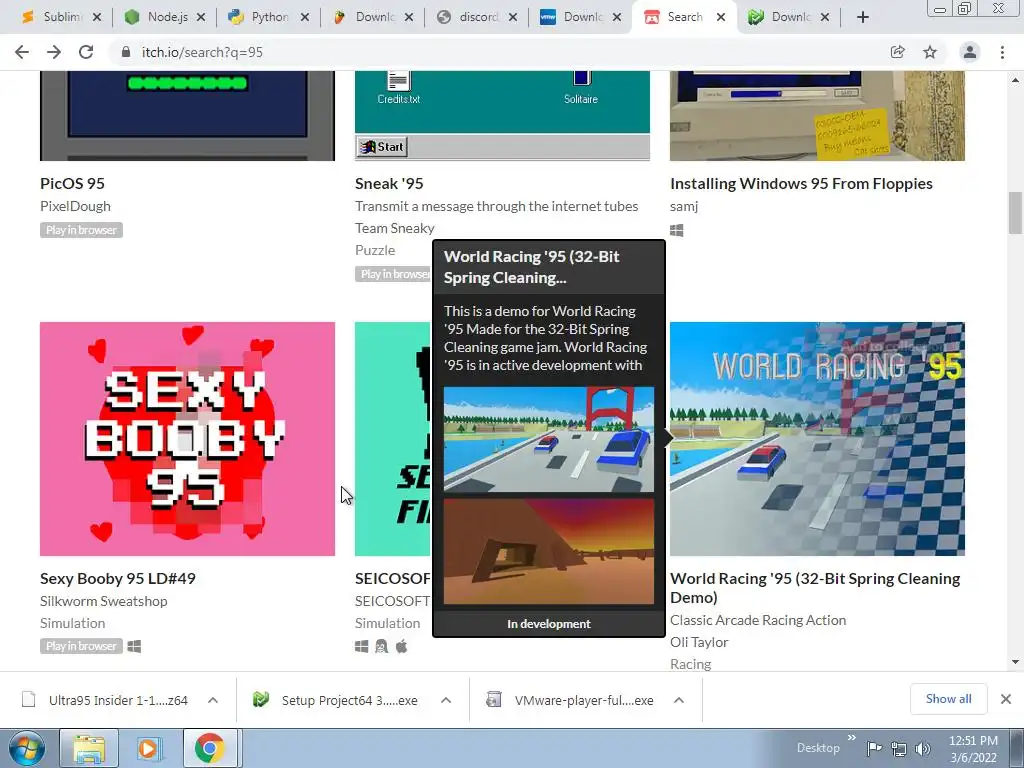Open the Sneak '95 game title
The image size is (1024, 768).
389,184
